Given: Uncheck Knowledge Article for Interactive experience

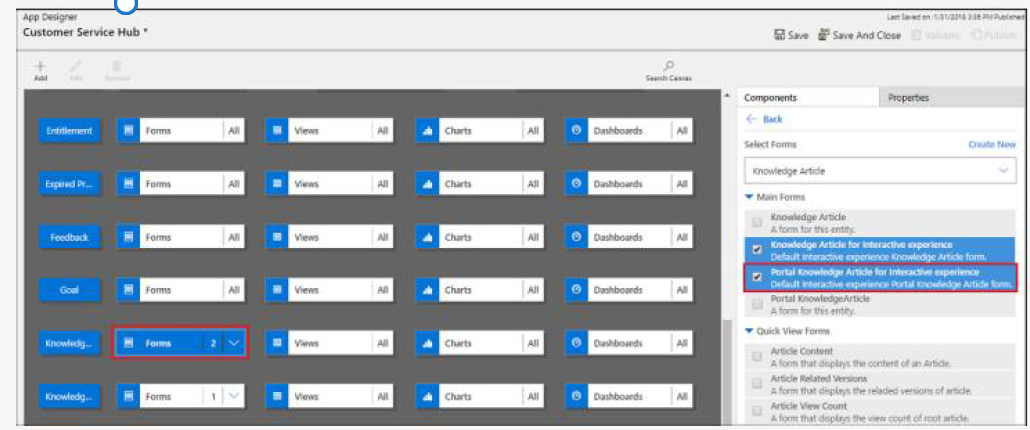Looking at the screenshot, I should pyautogui.click(x=757, y=249).
